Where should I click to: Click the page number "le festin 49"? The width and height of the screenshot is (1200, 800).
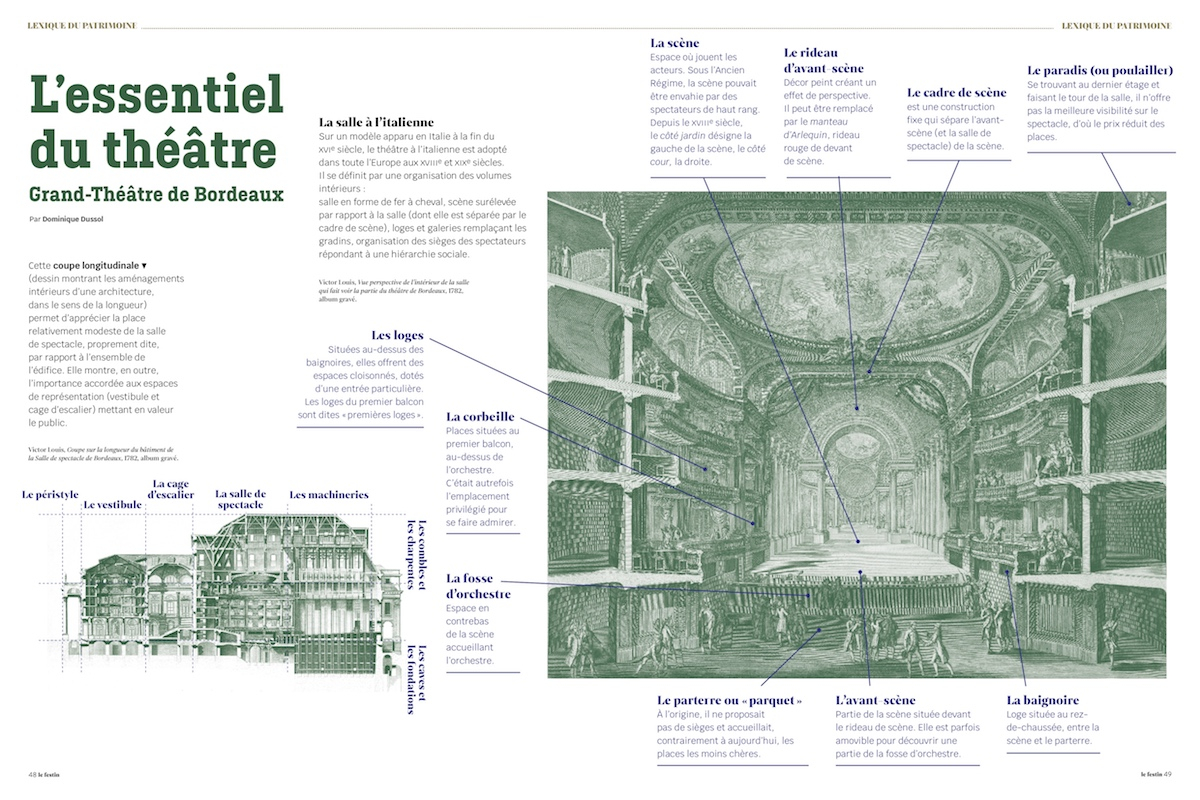(x=1157, y=773)
